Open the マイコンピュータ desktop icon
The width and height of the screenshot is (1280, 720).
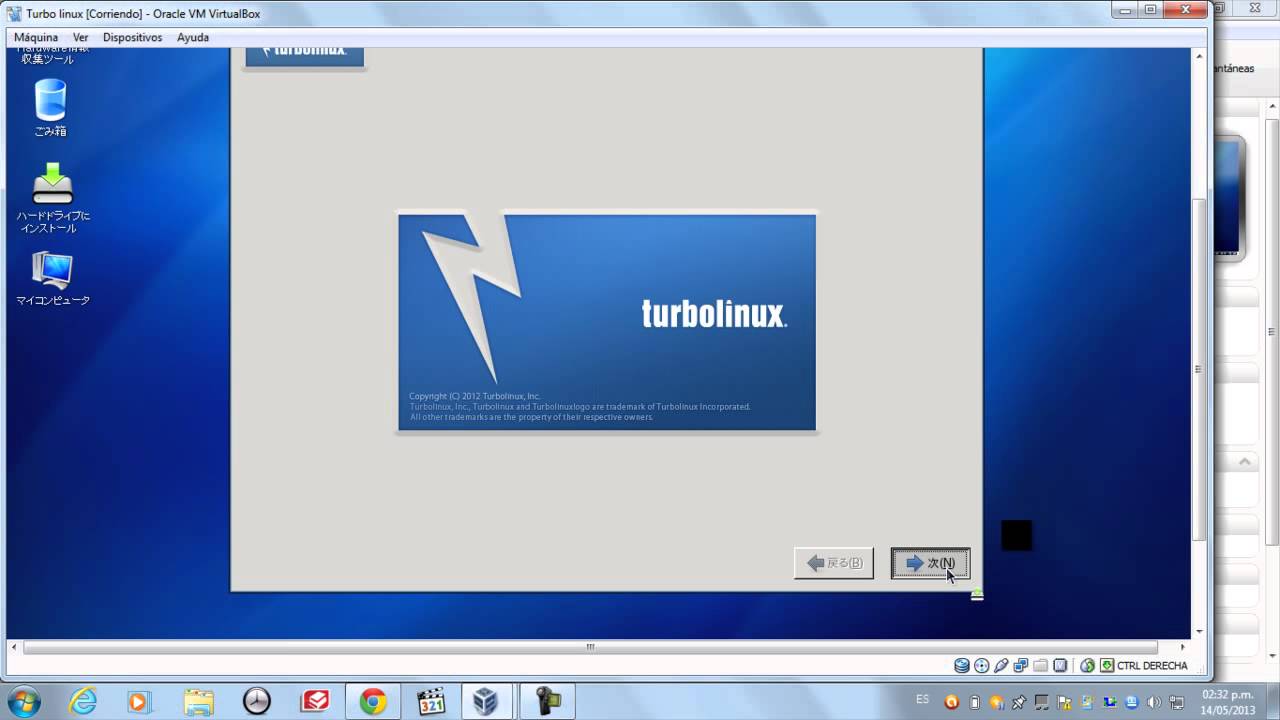tap(53, 278)
